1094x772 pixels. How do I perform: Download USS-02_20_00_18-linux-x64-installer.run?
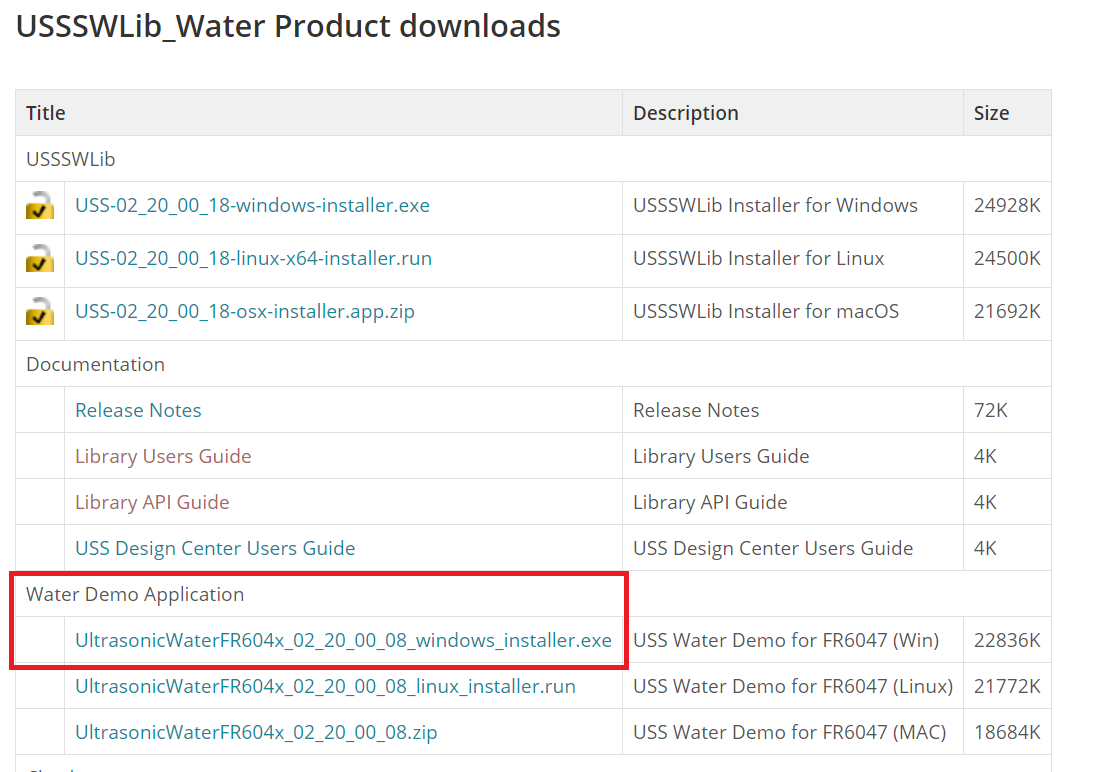coord(253,258)
